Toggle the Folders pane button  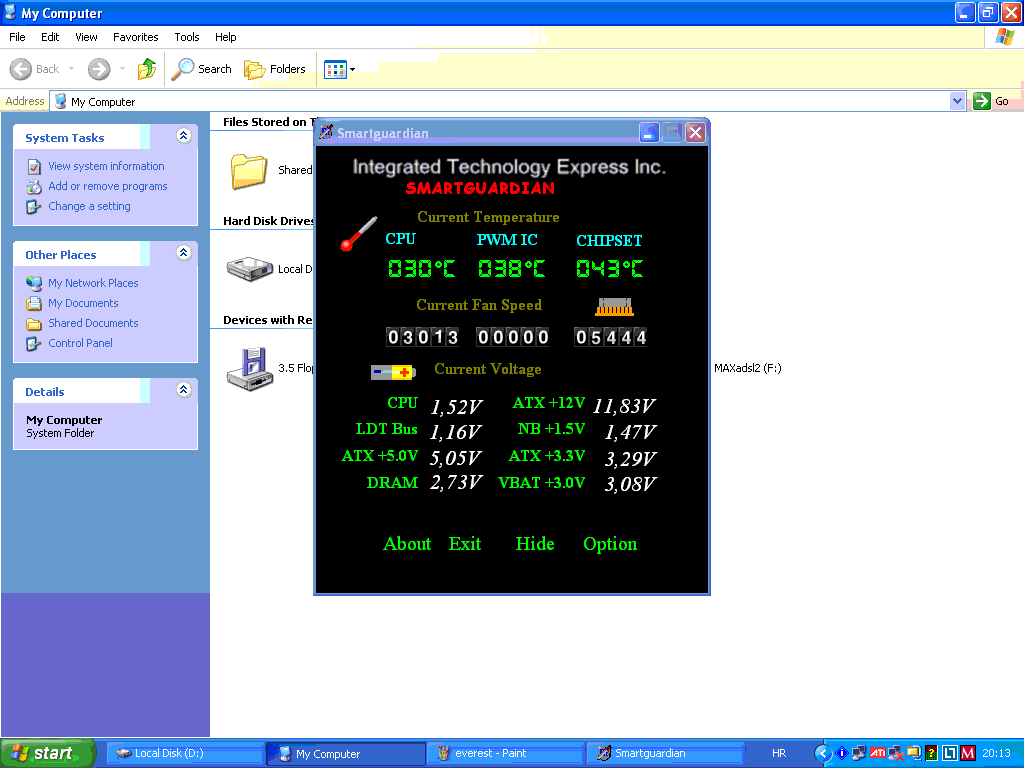pyautogui.click(x=276, y=69)
